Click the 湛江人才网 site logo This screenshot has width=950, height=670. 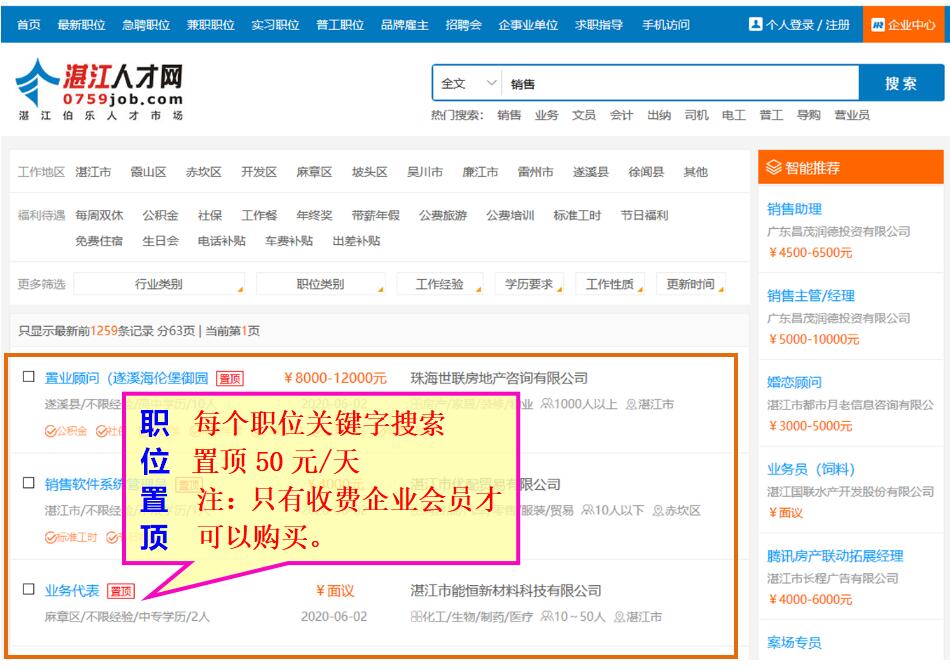click(100, 90)
